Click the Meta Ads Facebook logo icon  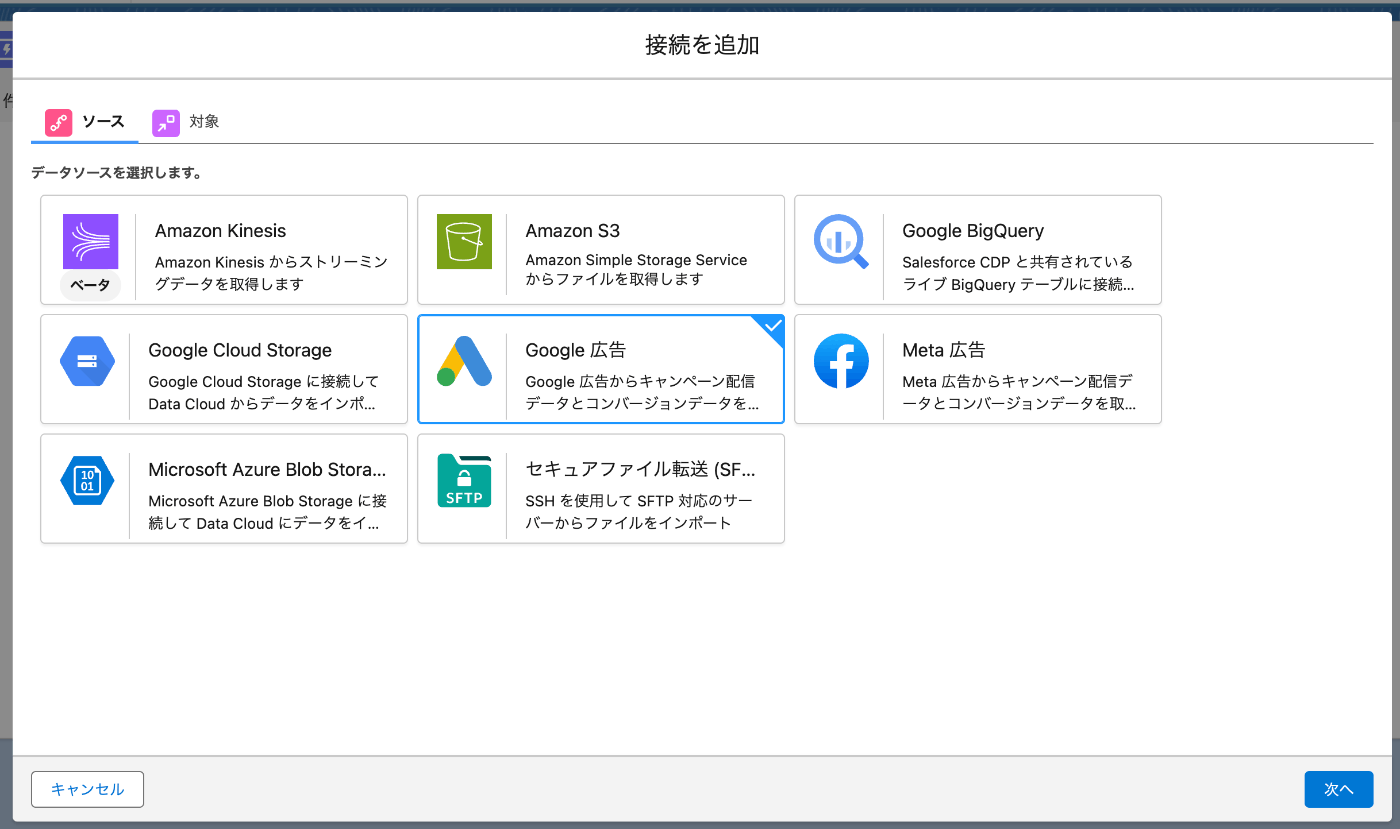[x=841, y=361]
